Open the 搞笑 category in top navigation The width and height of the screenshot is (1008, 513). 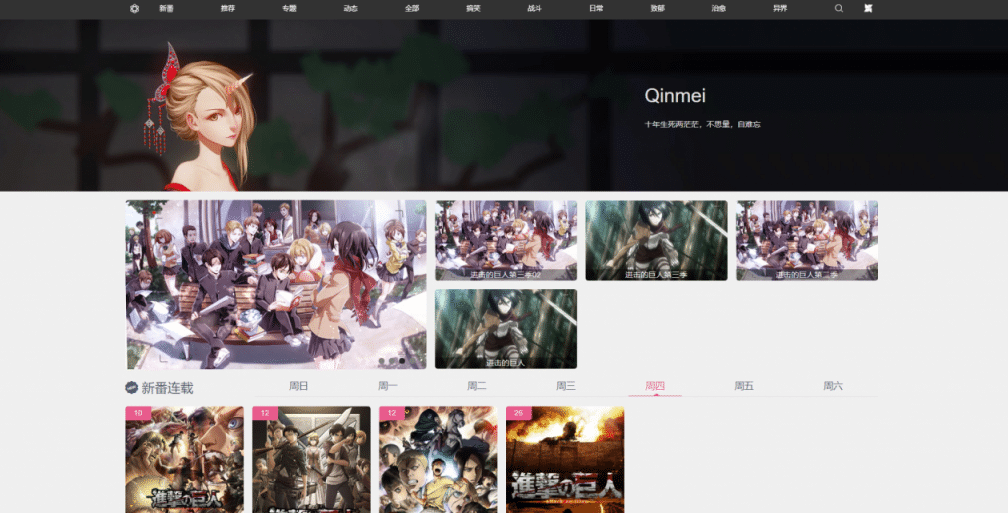[473, 8]
